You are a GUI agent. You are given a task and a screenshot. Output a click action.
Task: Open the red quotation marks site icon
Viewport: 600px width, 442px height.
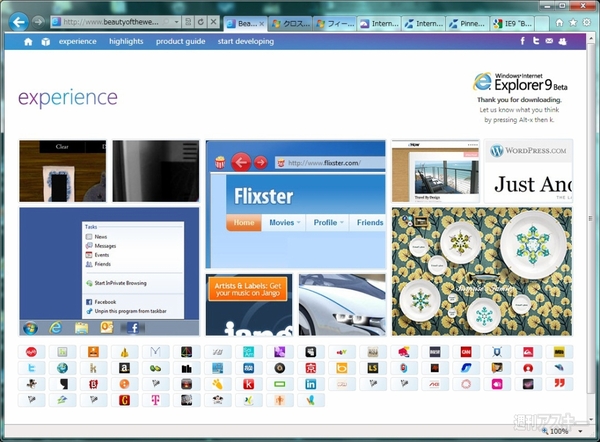pyautogui.click(x=559, y=384)
